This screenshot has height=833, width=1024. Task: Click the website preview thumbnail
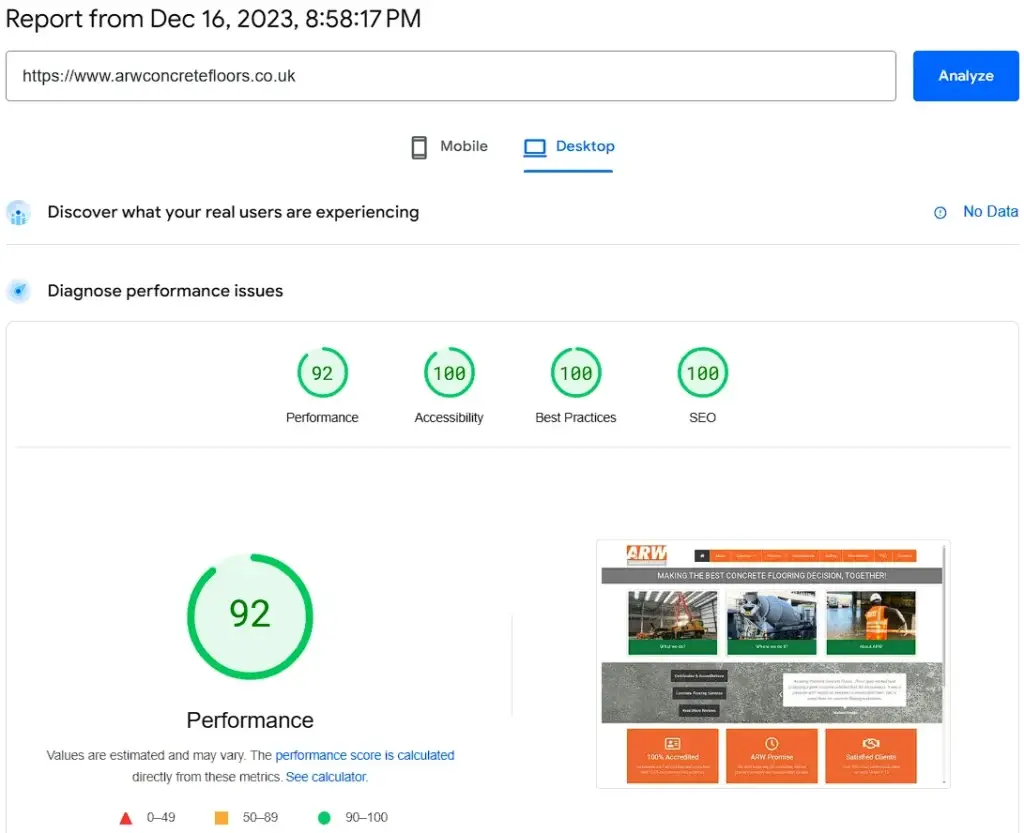point(772,663)
